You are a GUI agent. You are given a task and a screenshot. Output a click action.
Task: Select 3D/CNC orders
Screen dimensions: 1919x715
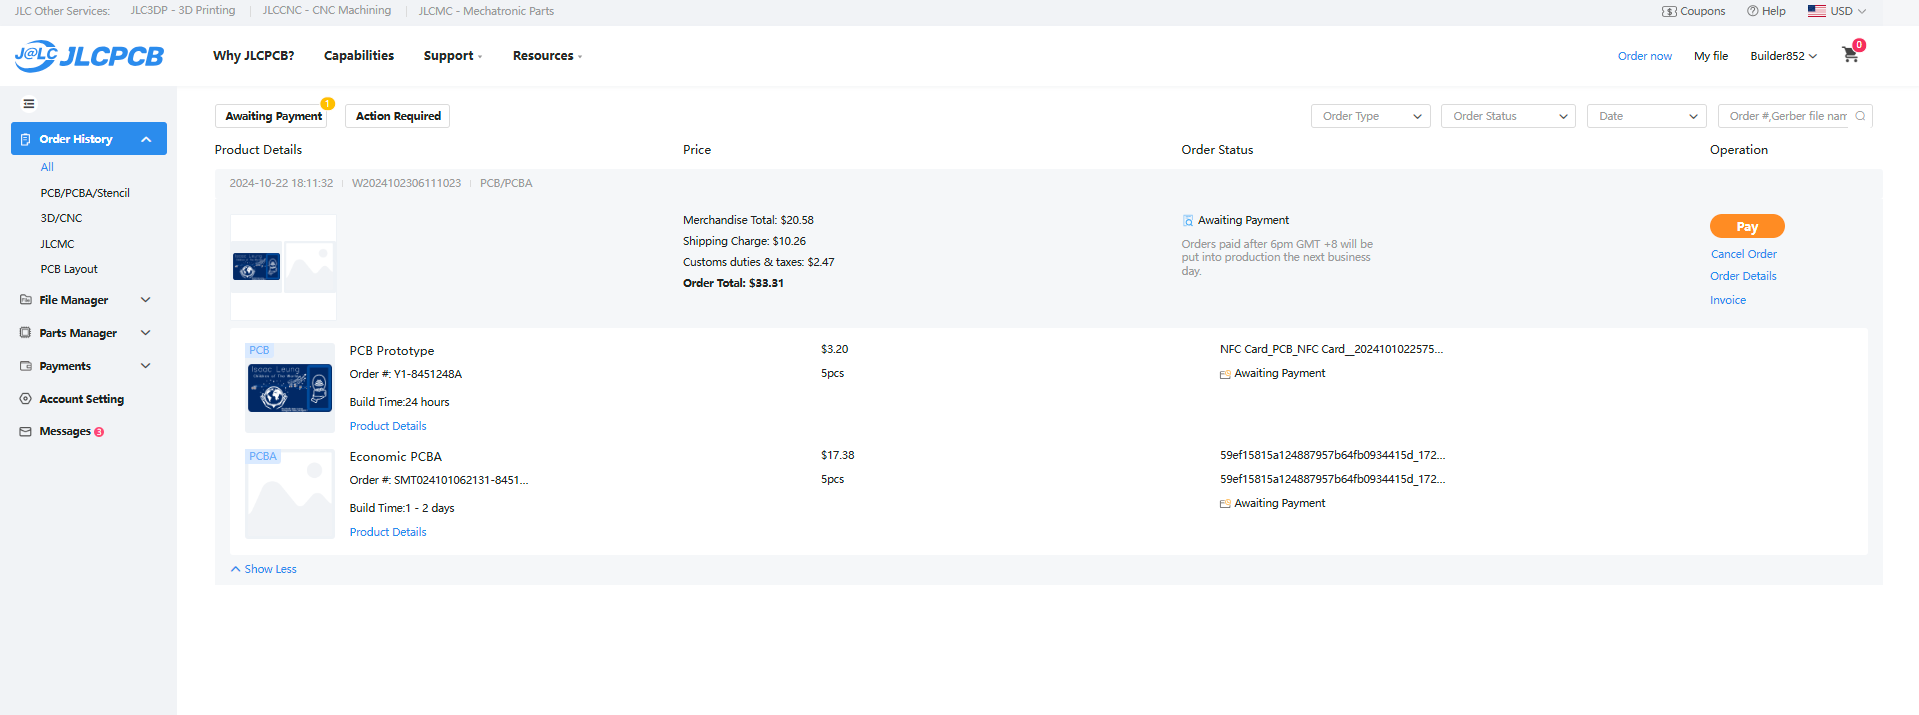point(61,218)
